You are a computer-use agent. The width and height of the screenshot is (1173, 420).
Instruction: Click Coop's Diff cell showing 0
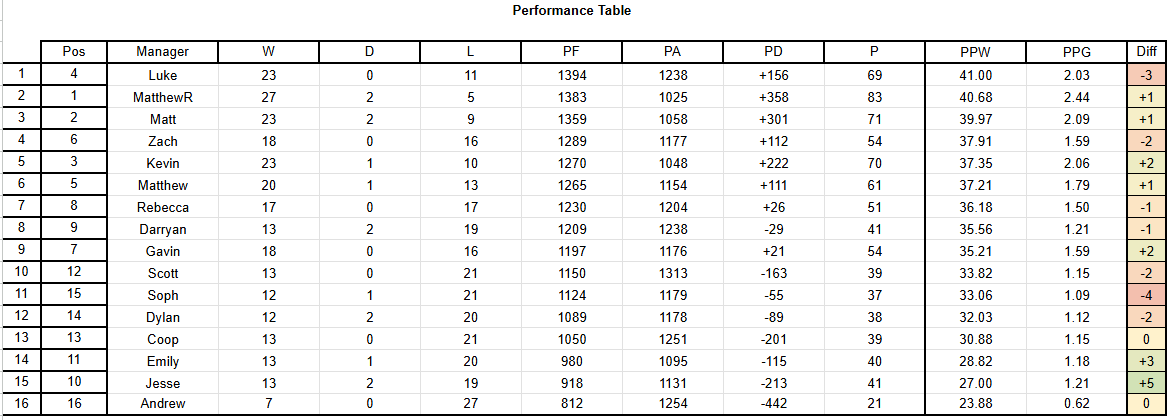click(1145, 339)
